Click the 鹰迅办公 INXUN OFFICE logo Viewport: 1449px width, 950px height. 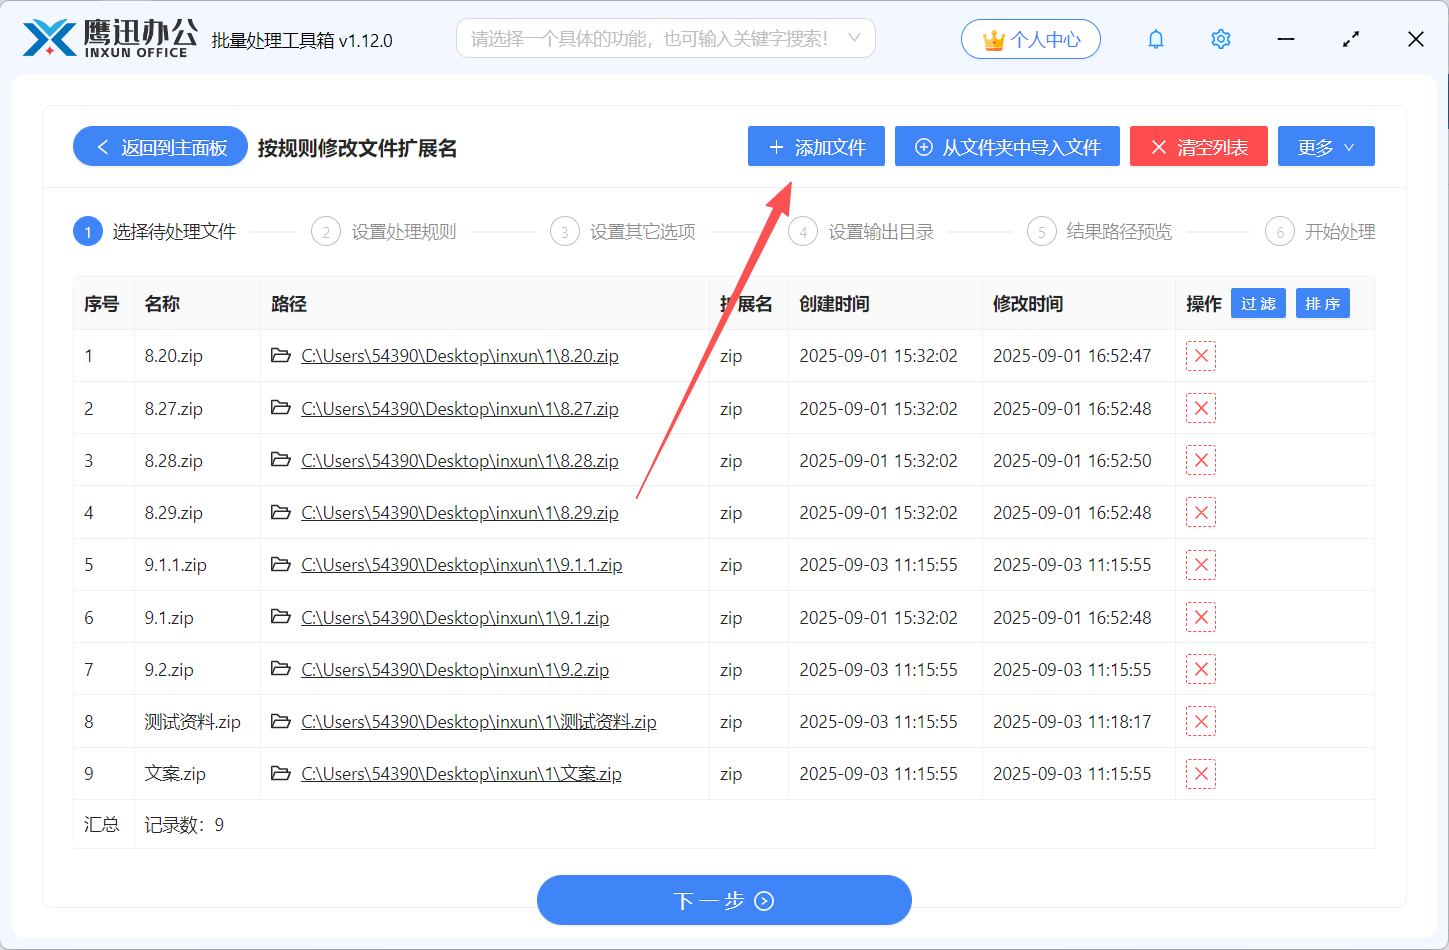pyautogui.click(x=110, y=38)
